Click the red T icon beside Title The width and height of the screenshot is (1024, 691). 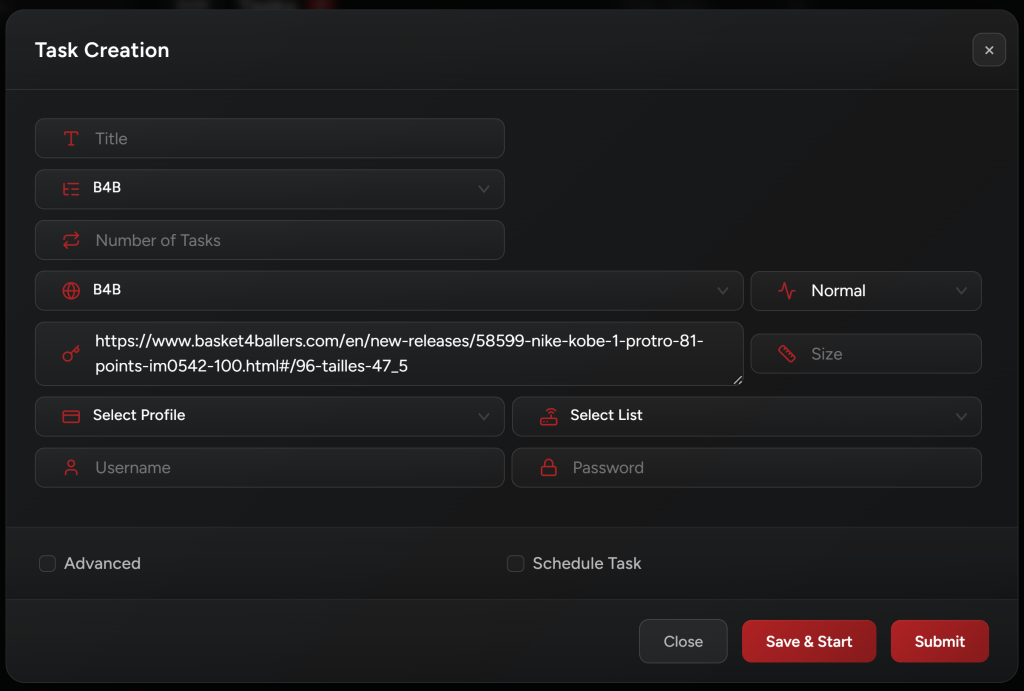tap(71, 139)
